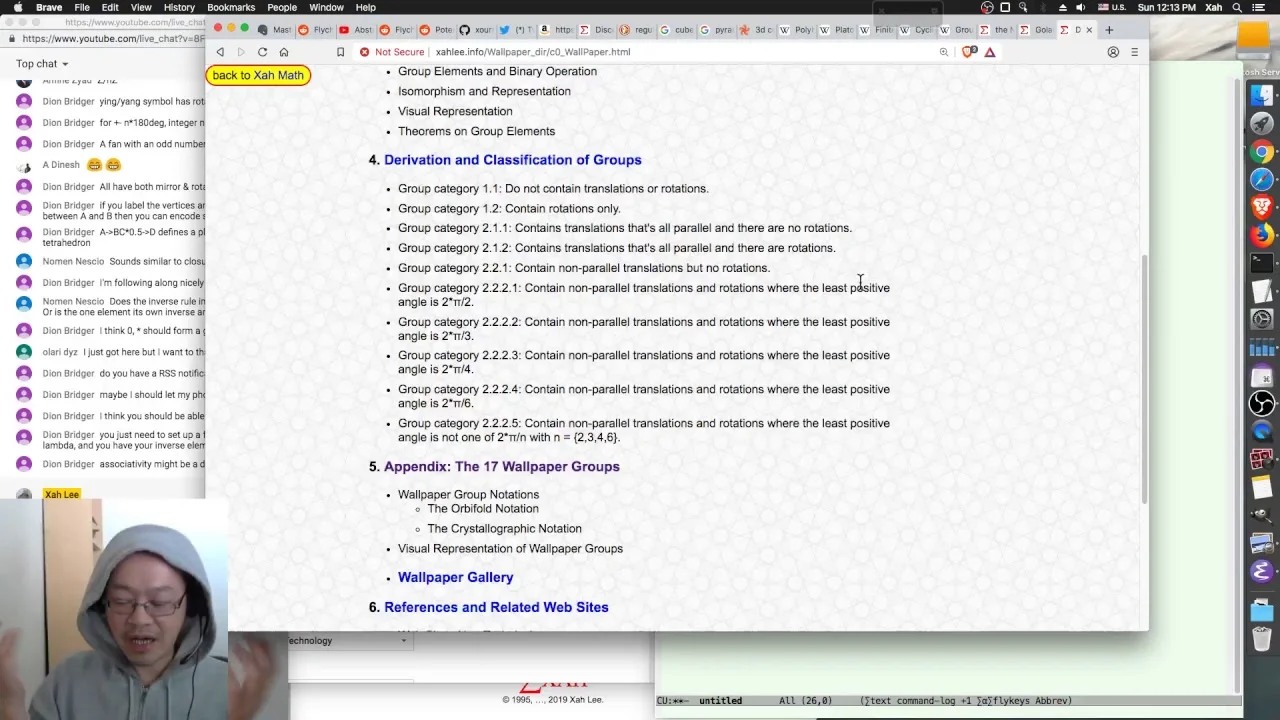Bookmark this page with the bookmark icon
The width and height of the screenshot is (1280, 720).
click(x=340, y=52)
